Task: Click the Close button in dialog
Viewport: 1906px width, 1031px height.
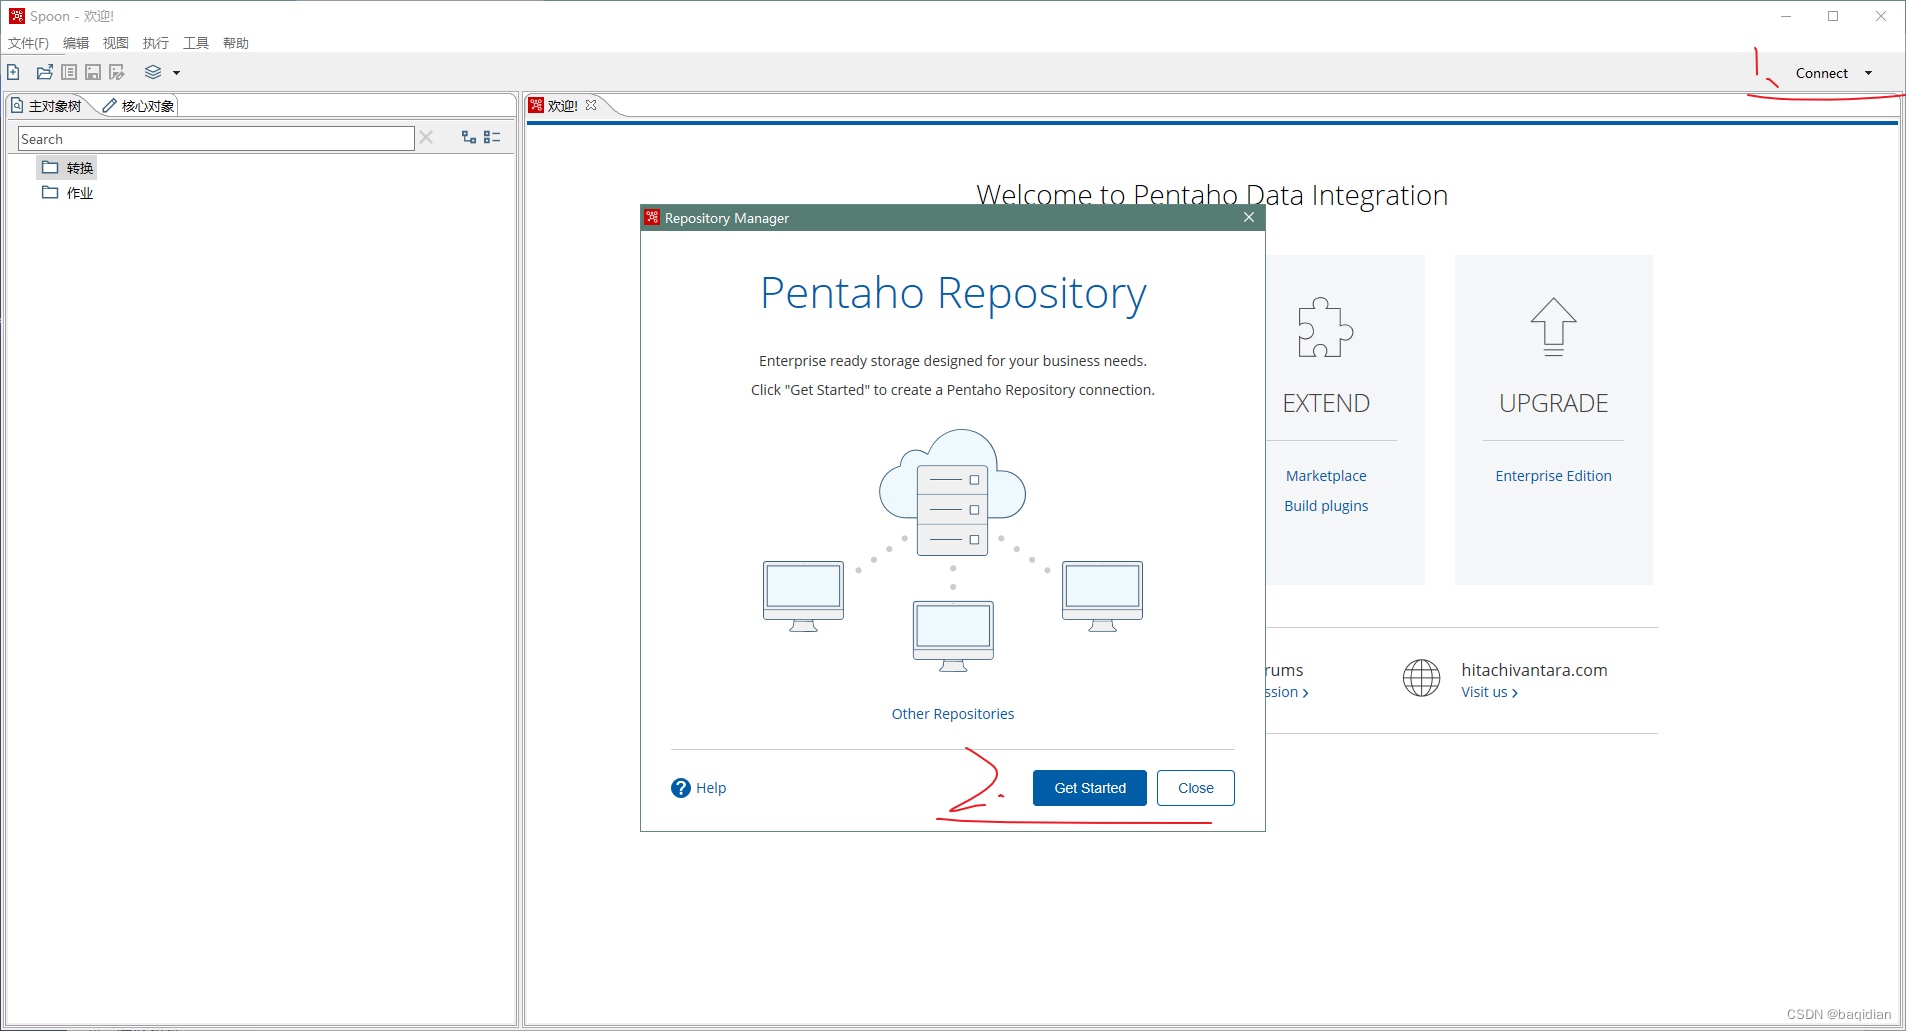Action: 1196,788
